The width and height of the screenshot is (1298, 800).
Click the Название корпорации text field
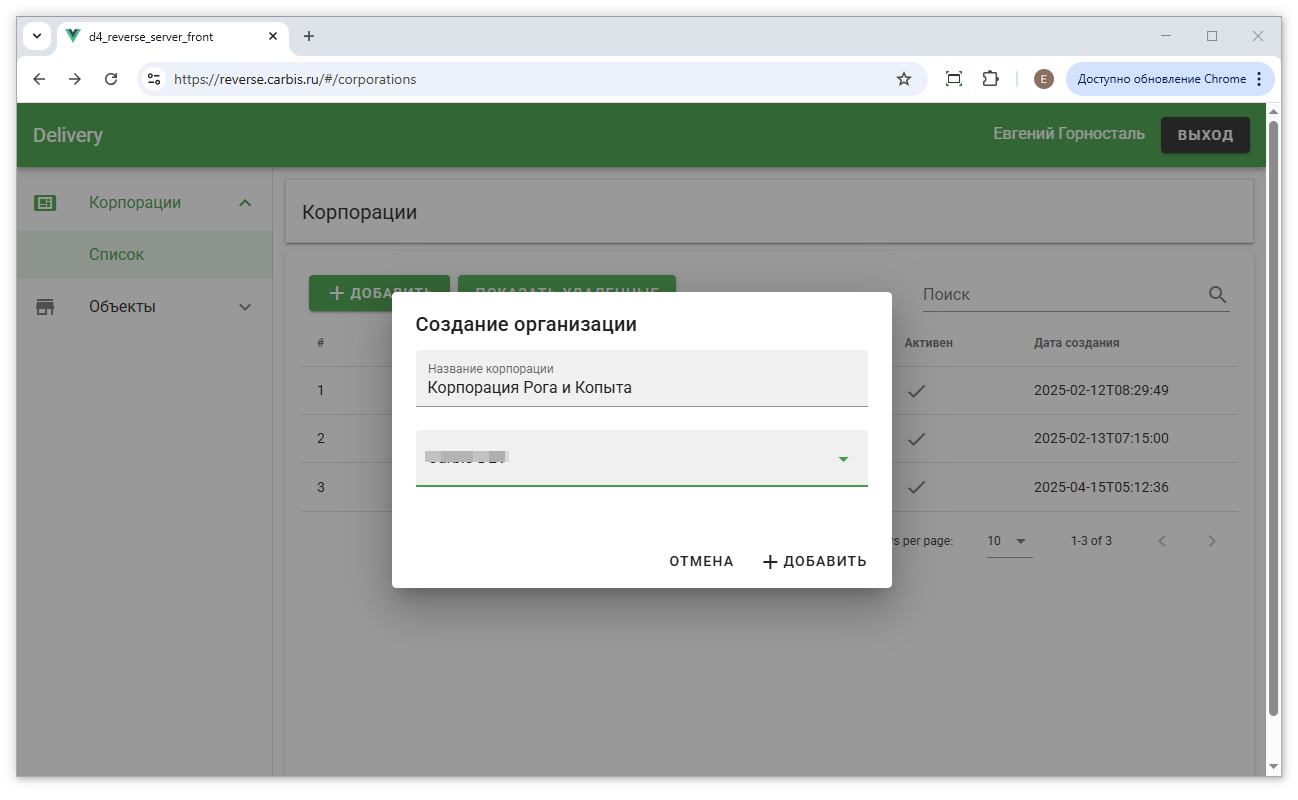point(641,388)
